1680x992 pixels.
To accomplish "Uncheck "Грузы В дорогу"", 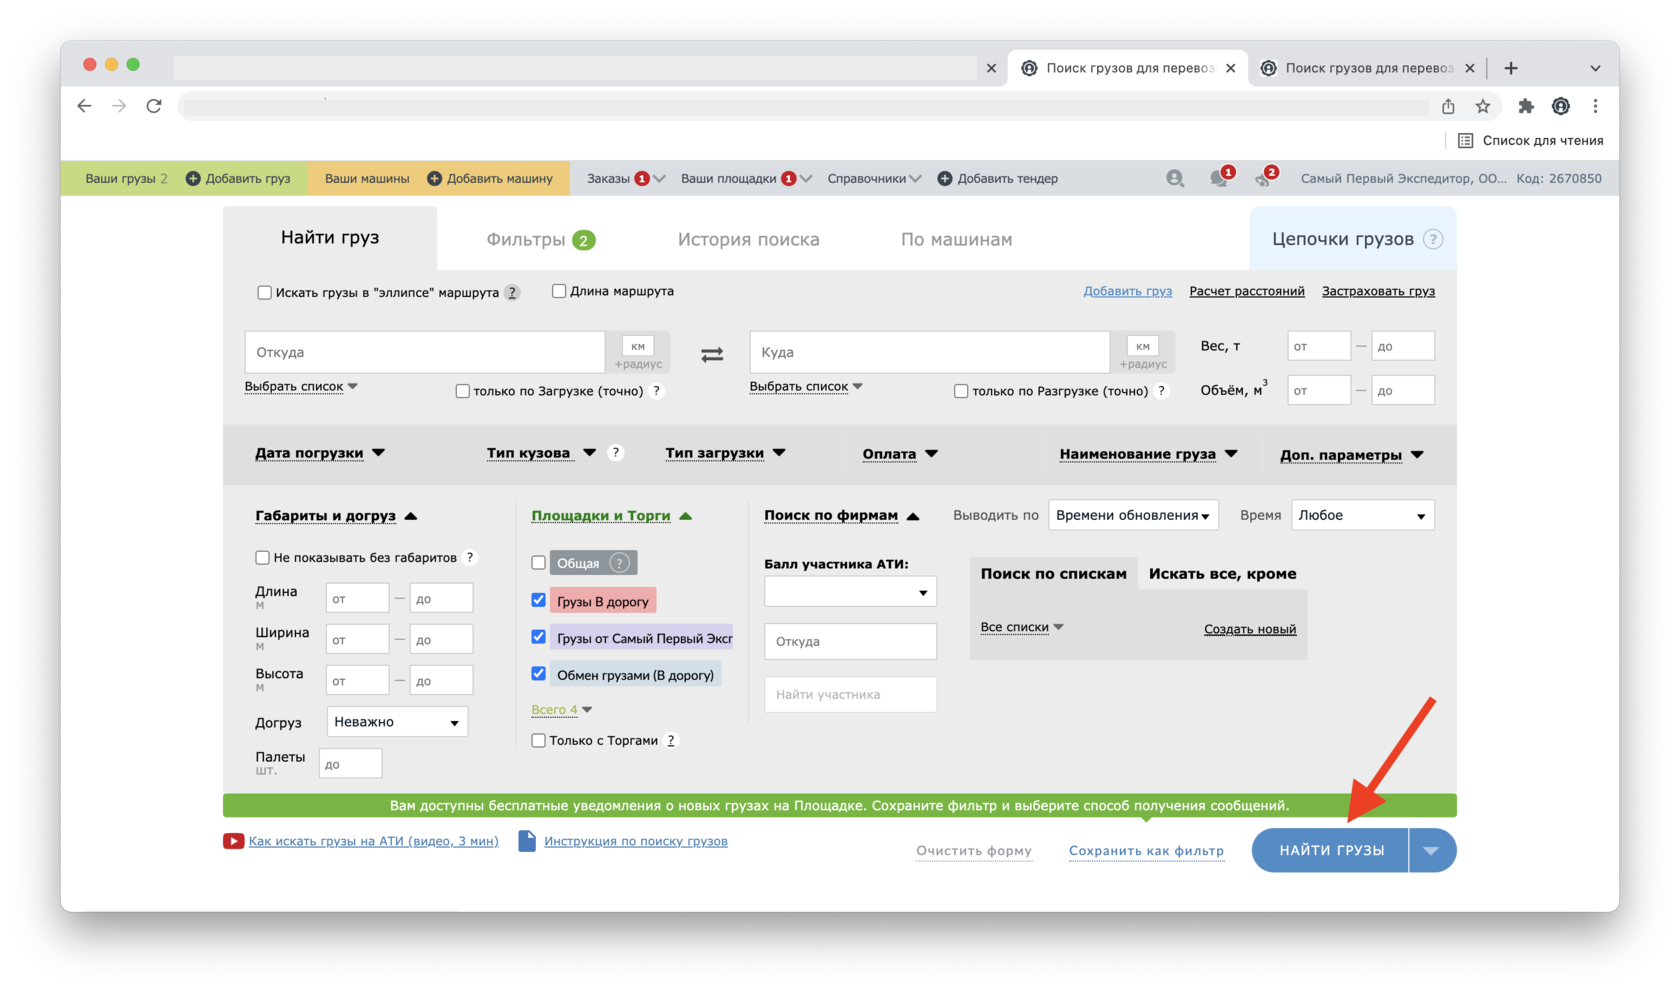I will tap(538, 600).
